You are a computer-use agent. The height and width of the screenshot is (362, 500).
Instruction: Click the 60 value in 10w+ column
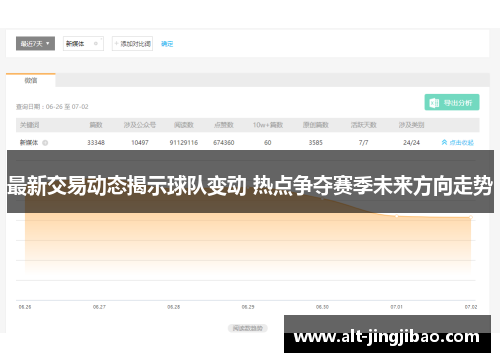268,143
